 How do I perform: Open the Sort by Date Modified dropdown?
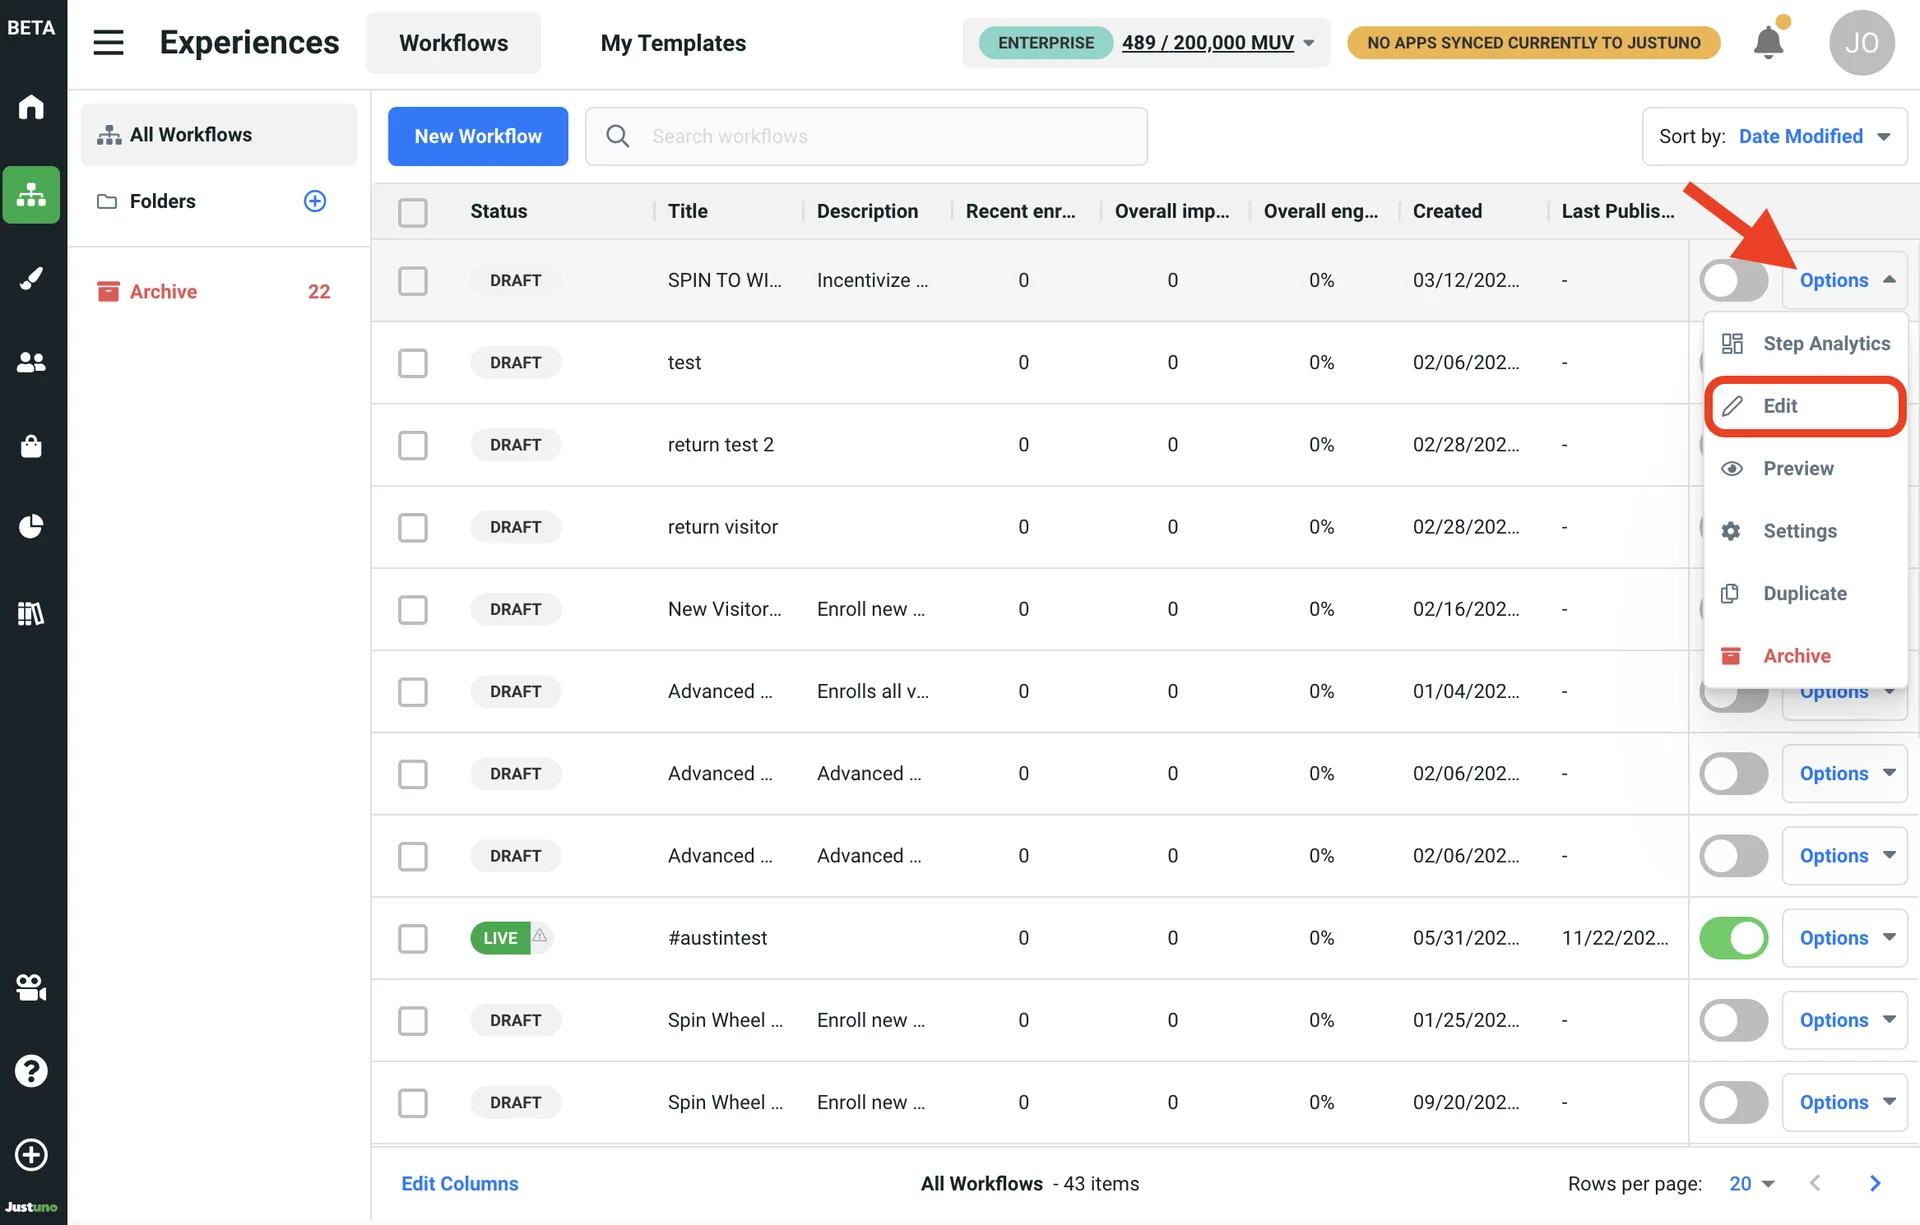coord(1775,136)
